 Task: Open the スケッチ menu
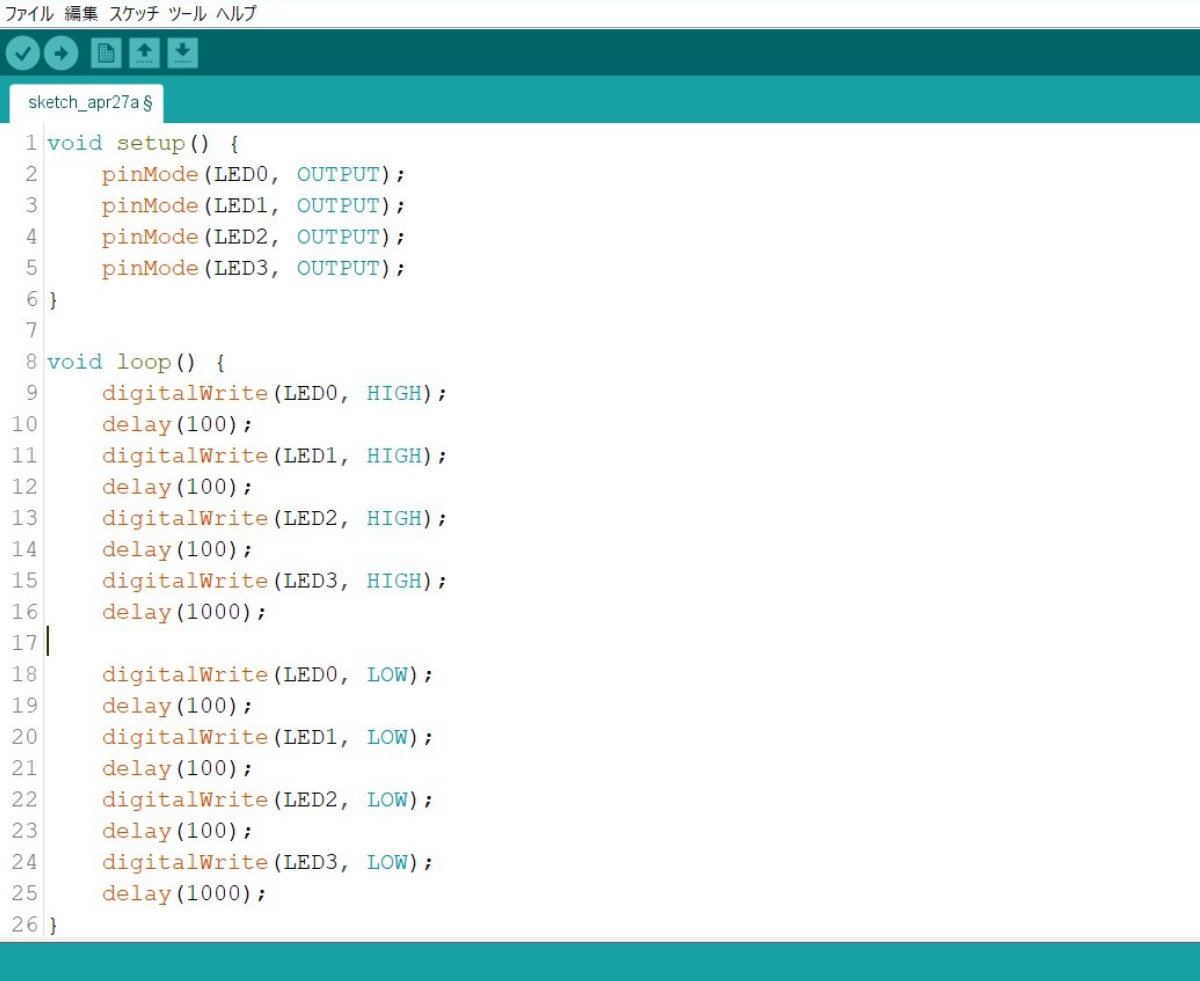point(134,13)
